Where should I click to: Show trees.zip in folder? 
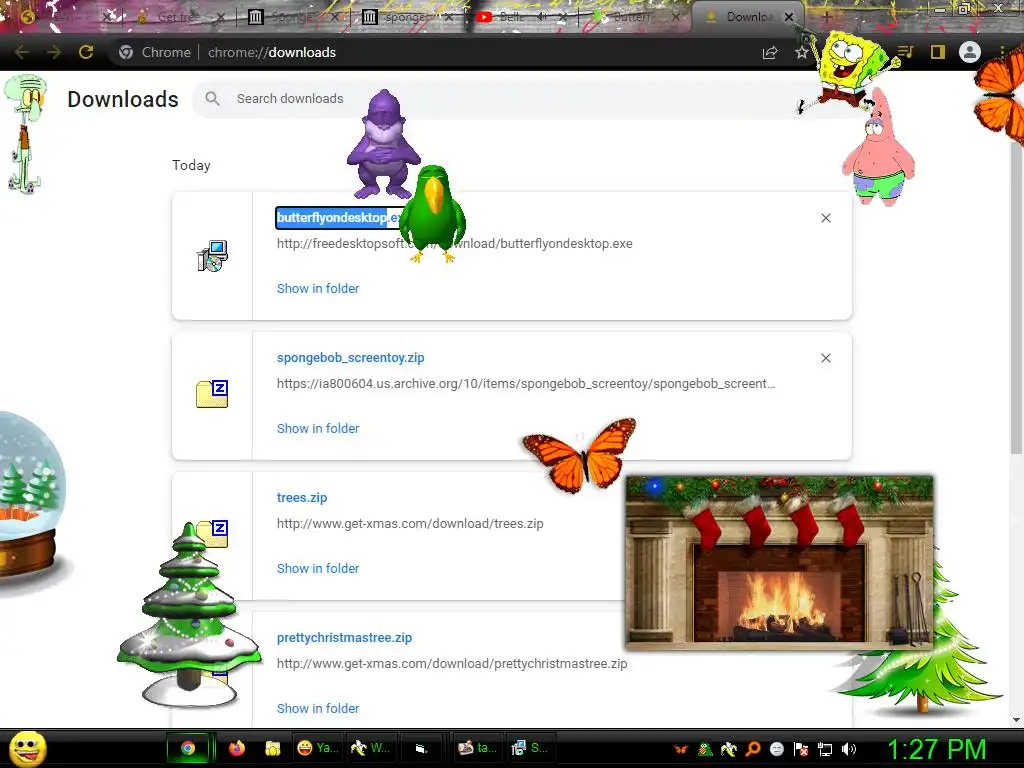(x=318, y=568)
